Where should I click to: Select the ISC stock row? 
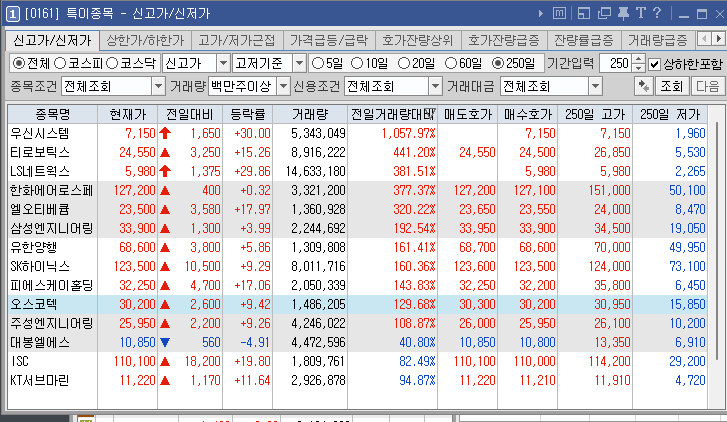click(357, 362)
